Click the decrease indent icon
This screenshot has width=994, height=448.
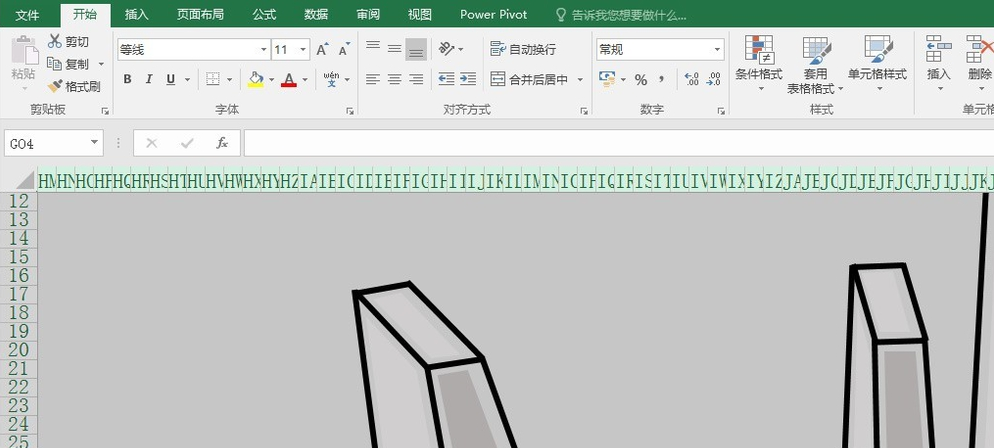click(446, 79)
